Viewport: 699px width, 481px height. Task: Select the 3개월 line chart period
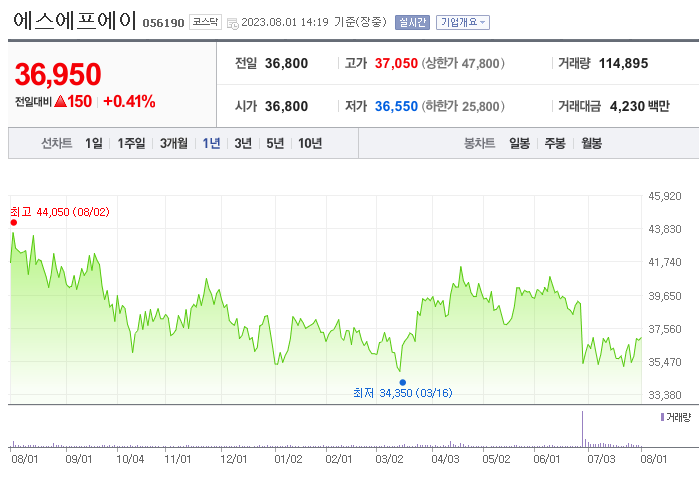pyautogui.click(x=174, y=144)
